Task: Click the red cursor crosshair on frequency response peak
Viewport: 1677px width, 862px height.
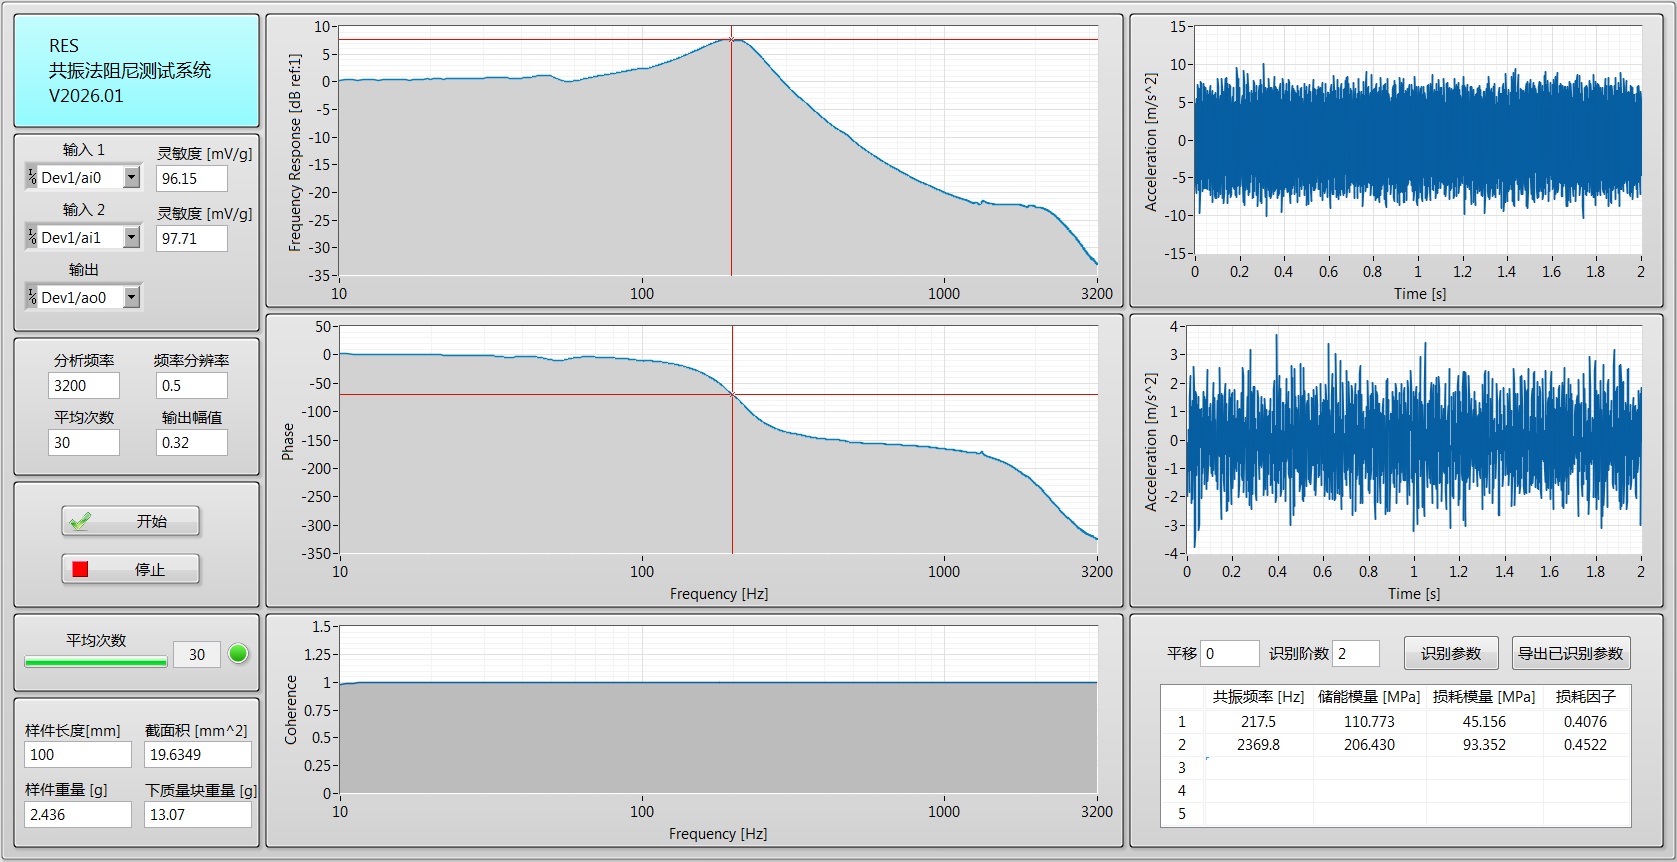Action: [731, 40]
